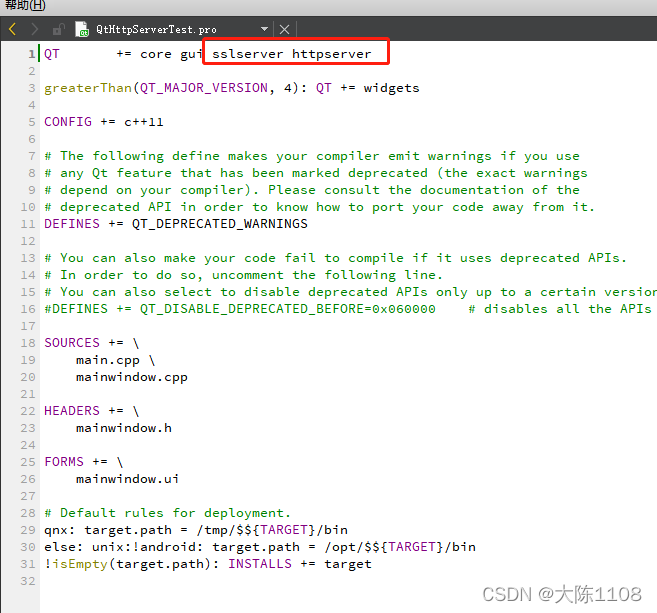Click the filename QtHttpServerTest.pro in toolbar
The width and height of the screenshot is (657, 613).
pyautogui.click(x=156, y=29)
